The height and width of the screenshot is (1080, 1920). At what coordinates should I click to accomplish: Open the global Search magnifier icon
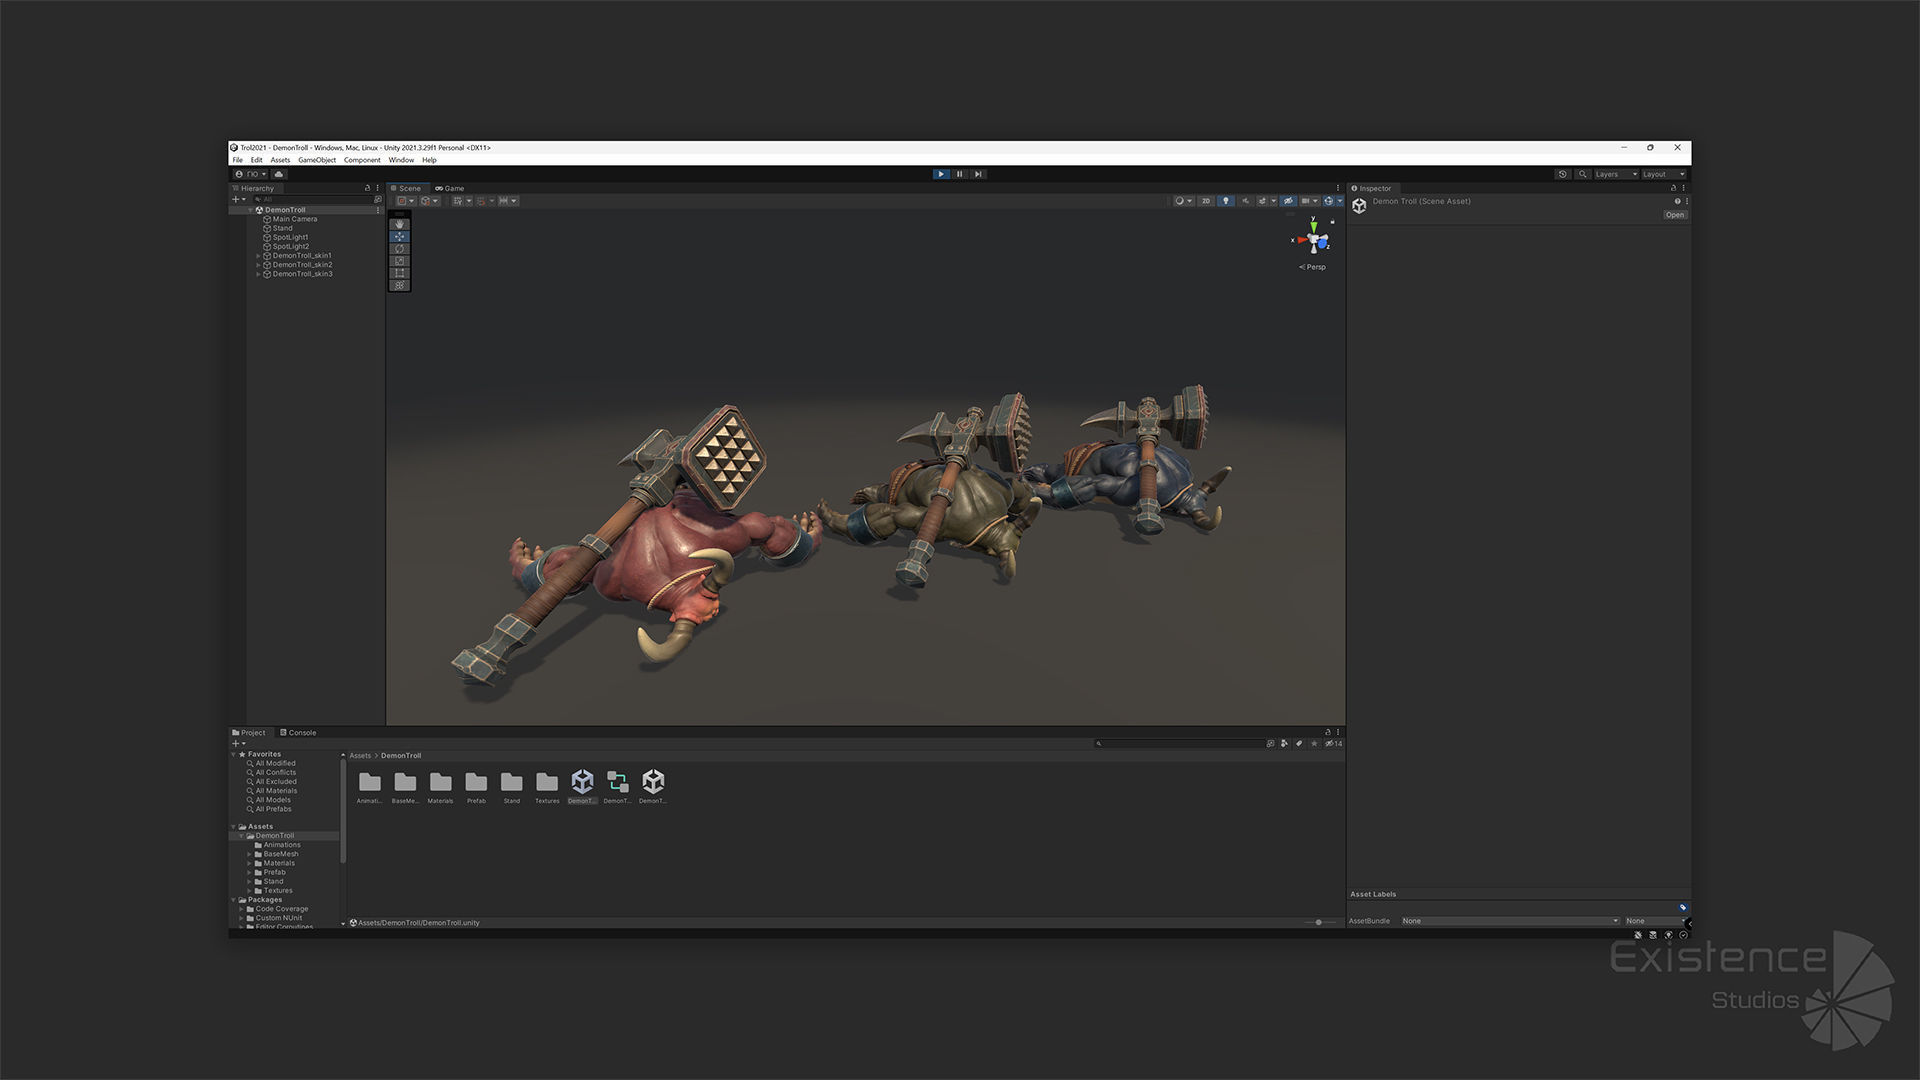pyautogui.click(x=1582, y=174)
